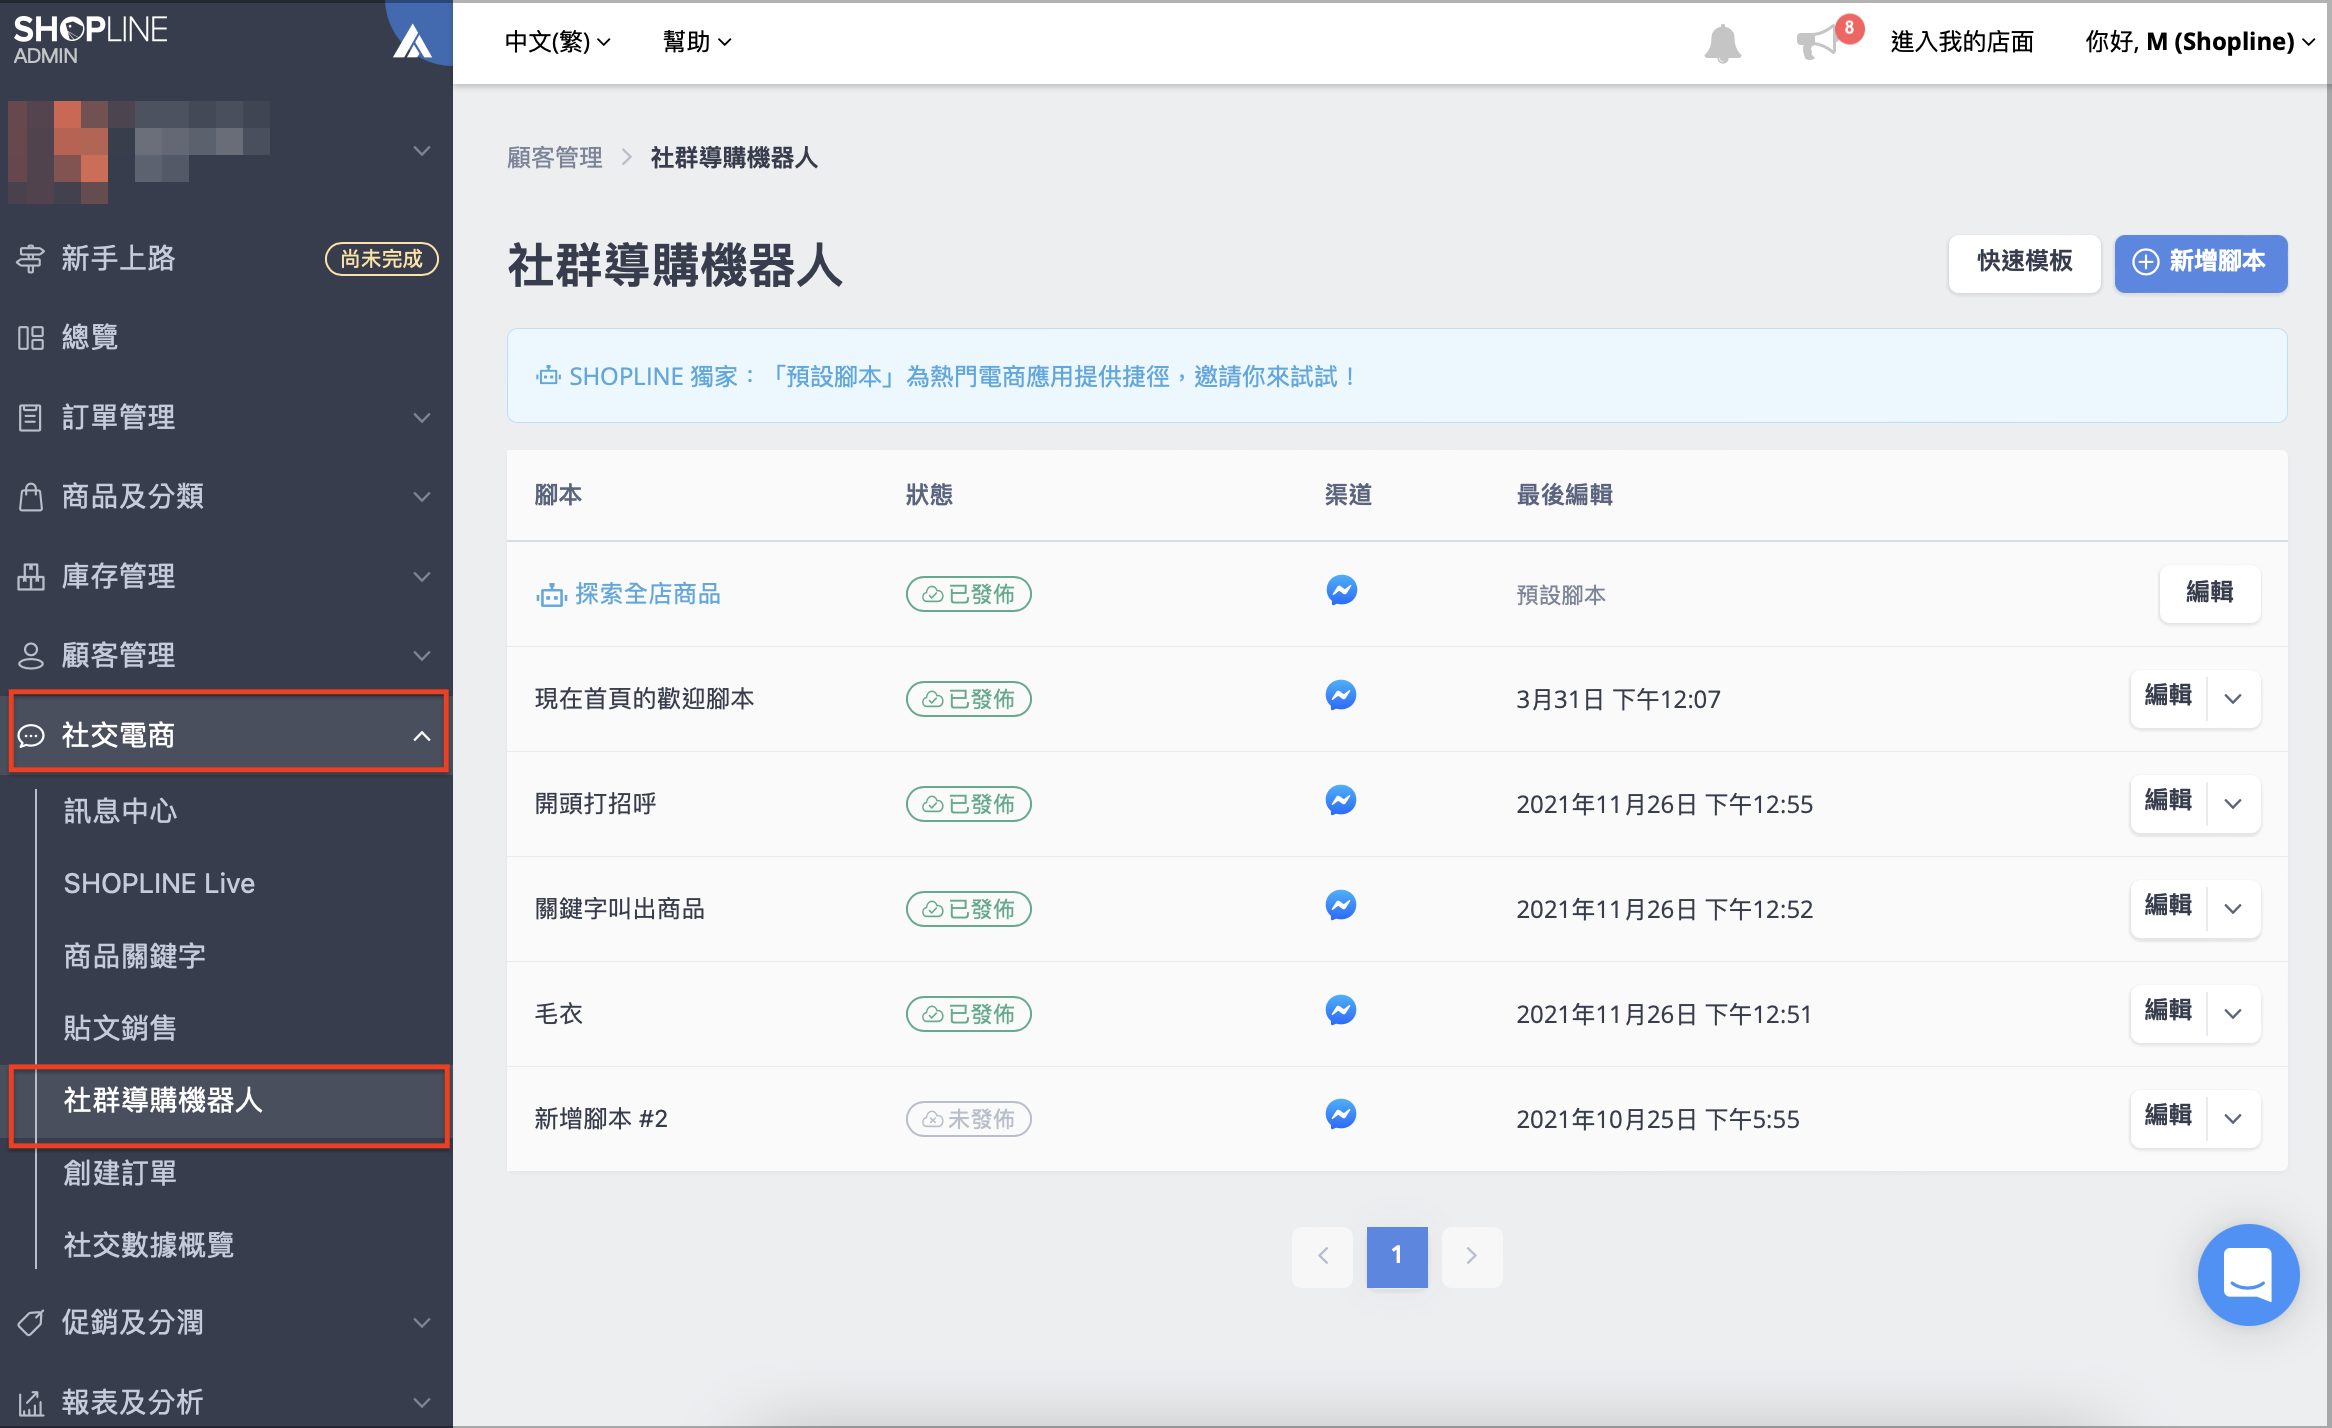Expand edit options for 毛衣
This screenshot has height=1428, width=2332.
coord(2233,1014)
